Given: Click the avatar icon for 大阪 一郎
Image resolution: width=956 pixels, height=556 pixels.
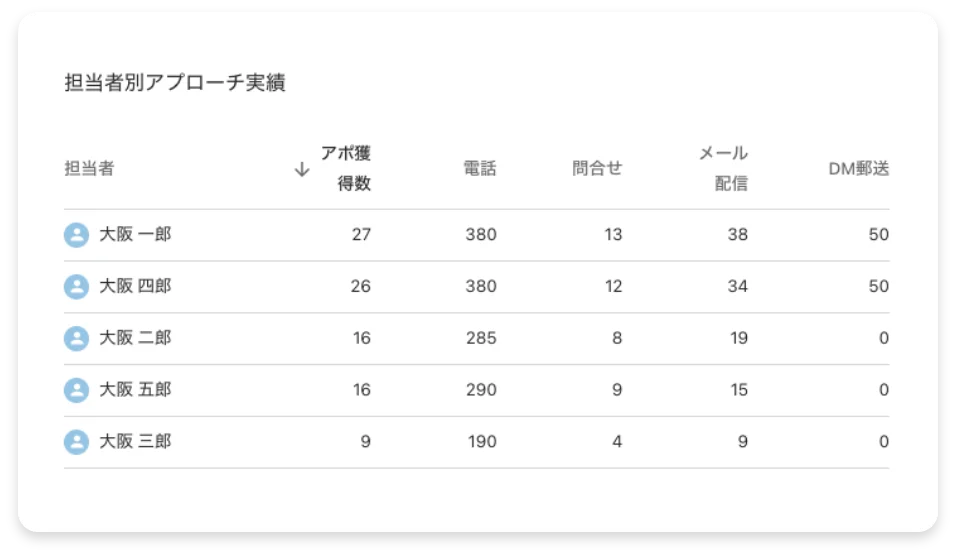Looking at the screenshot, I should (76, 235).
